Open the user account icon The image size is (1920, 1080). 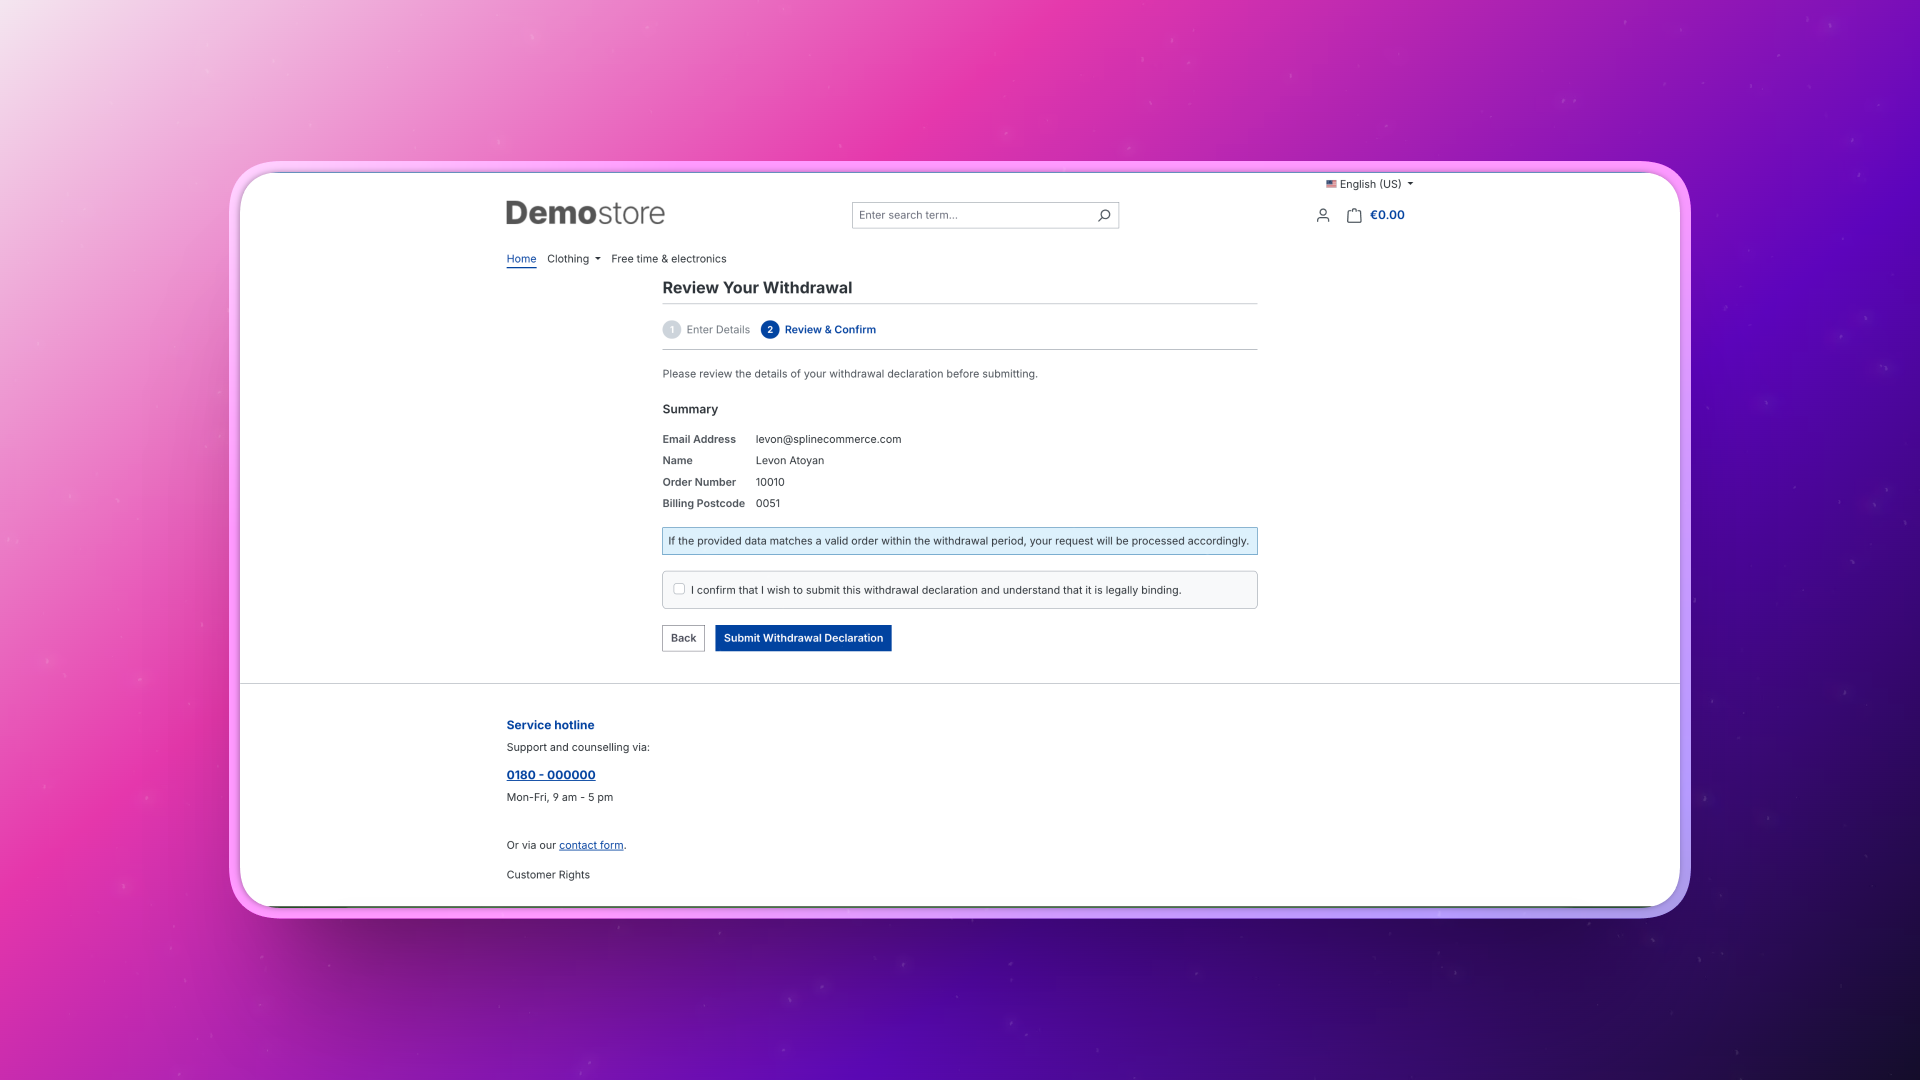(1323, 215)
